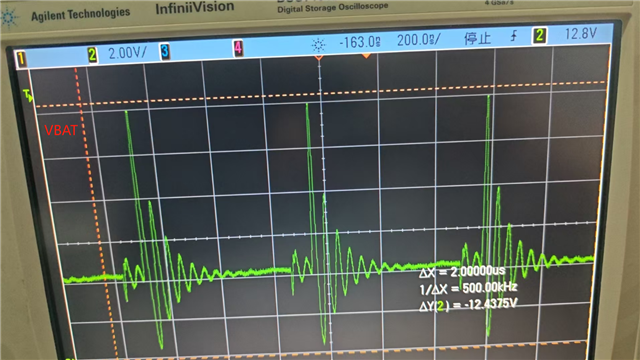Click the 停止 run status indicator
The height and width of the screenshot is (360, 640).
477,38
